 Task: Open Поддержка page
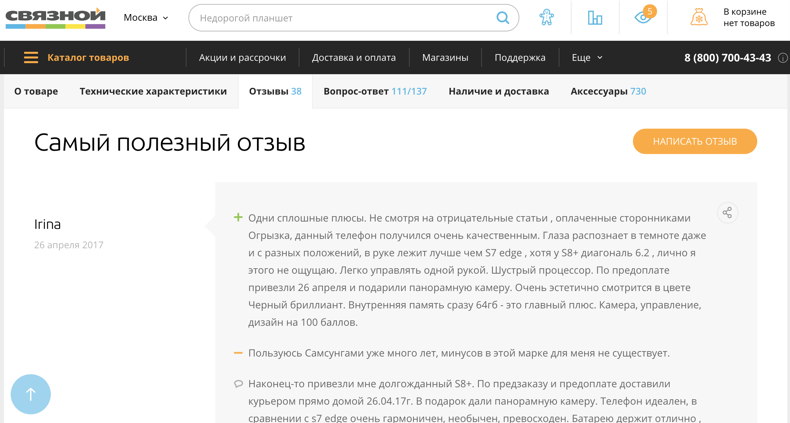519,57
